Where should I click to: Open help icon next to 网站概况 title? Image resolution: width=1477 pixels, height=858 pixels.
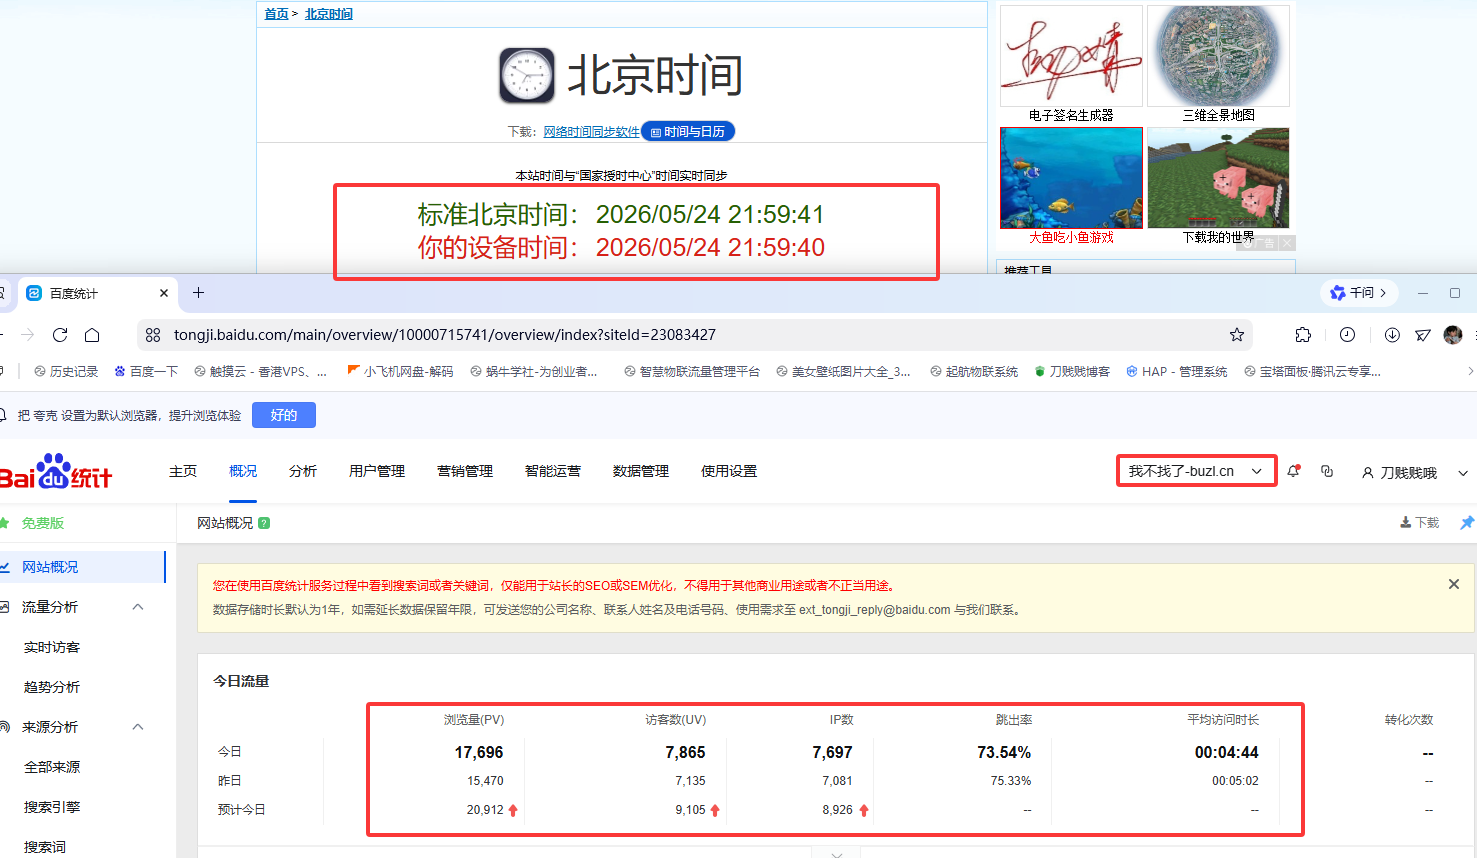pos(264,523)
